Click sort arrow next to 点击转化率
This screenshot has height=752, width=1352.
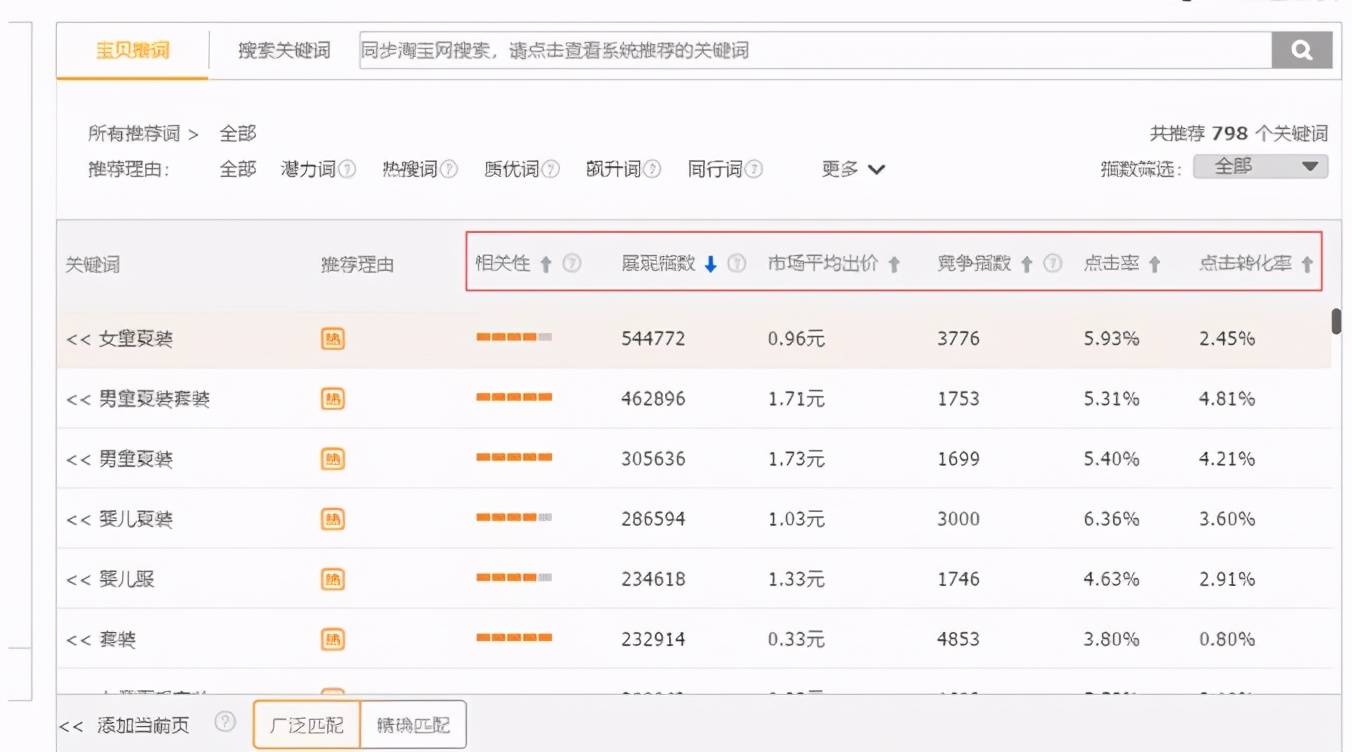tap(1306, 264)
